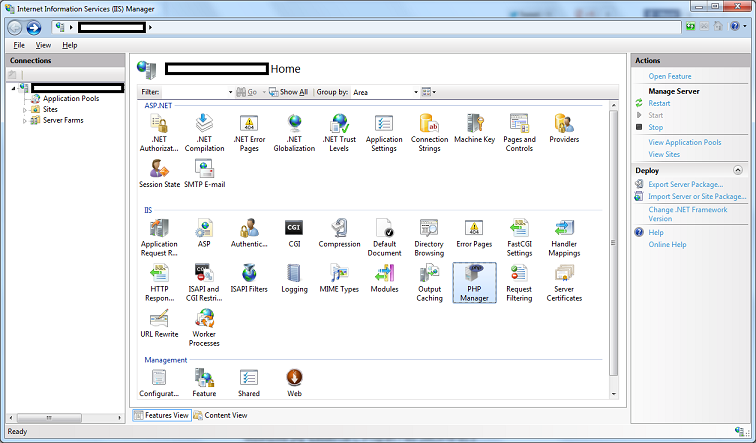Open SMTP E-mail feature
This screenshot has width=756, height=443.
tap(204, 174)
